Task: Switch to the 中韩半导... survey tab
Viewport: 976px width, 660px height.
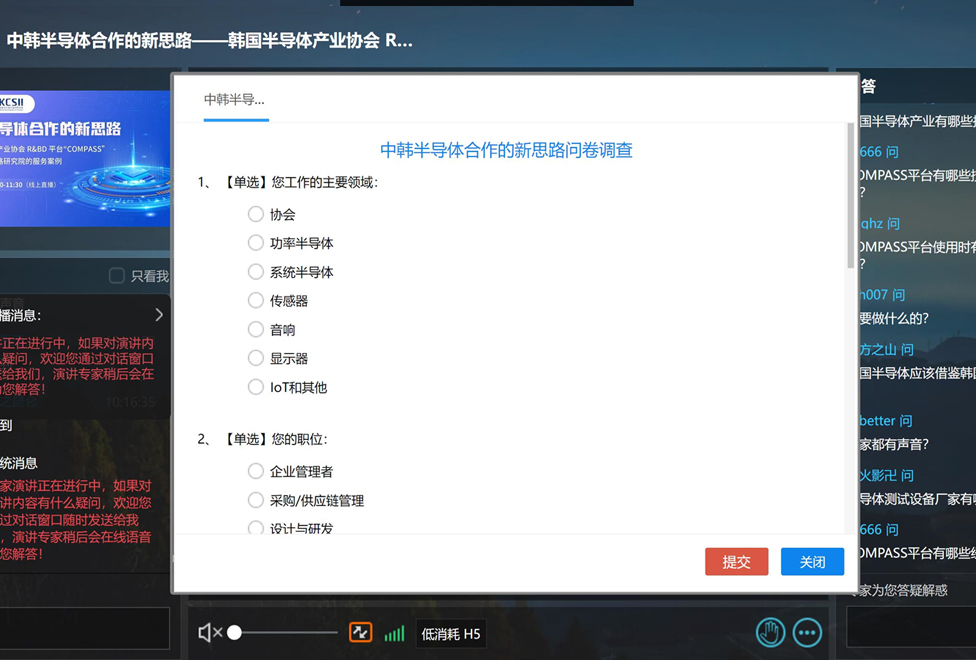Action: click(x=235, y=100)
